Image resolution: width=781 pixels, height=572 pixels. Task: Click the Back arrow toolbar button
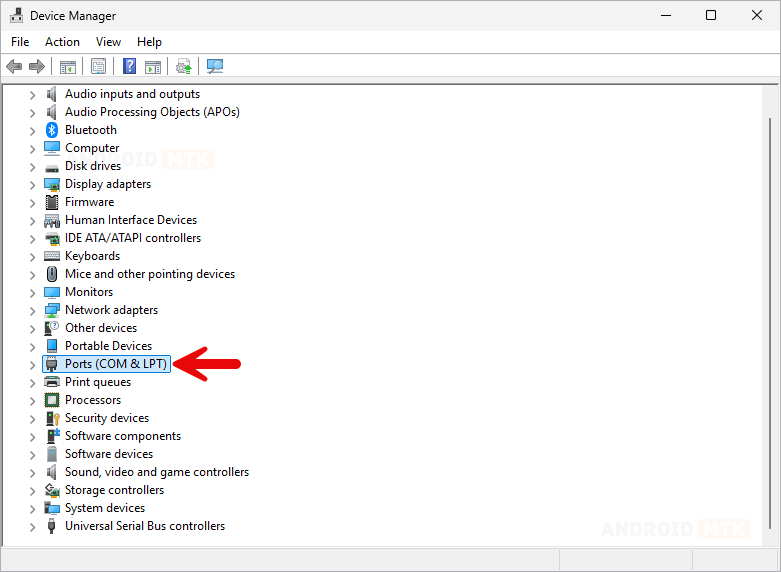14,67
